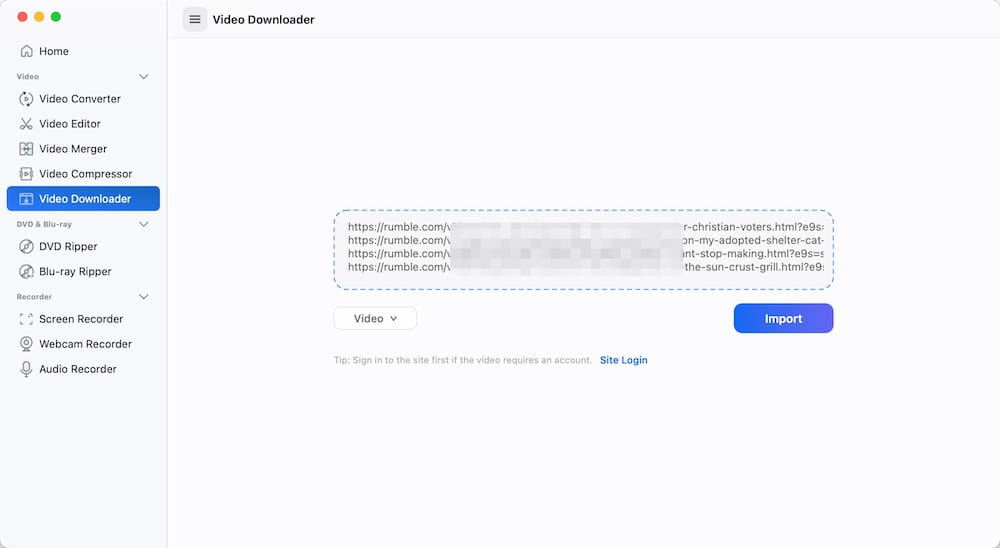1000x548 pixels.
Task: Open Video Editor from sidebar
Action: tap(83, 124)
